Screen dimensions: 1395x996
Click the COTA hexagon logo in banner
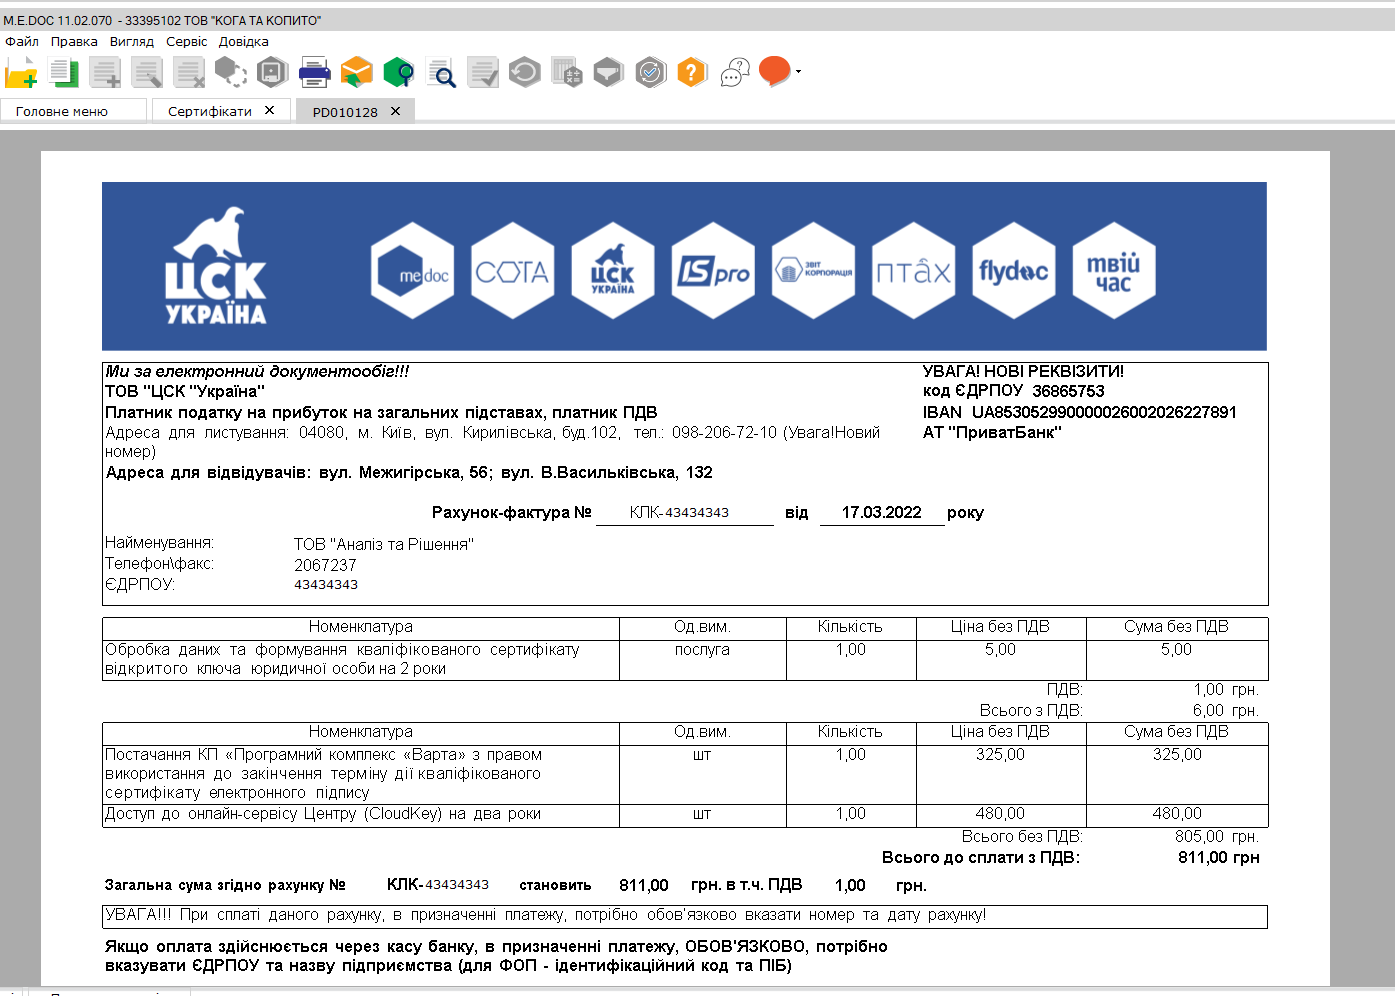[513, 271]
